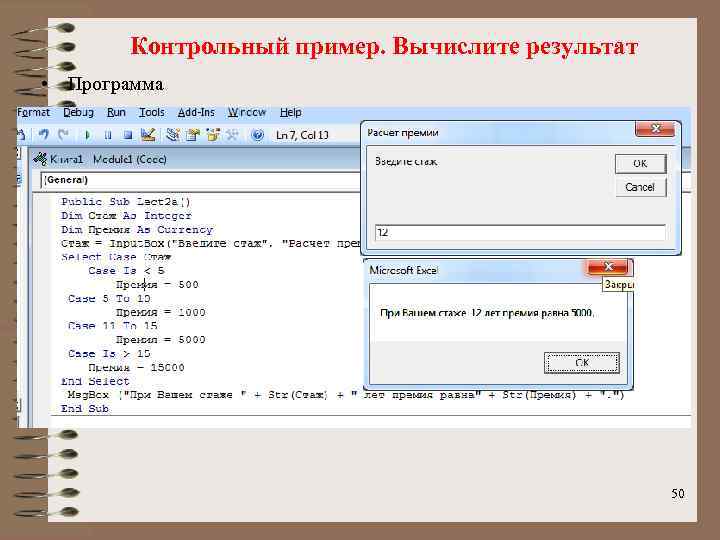720x540 pixels.
Task: Open the Window menu
Action: click(247, 112)
